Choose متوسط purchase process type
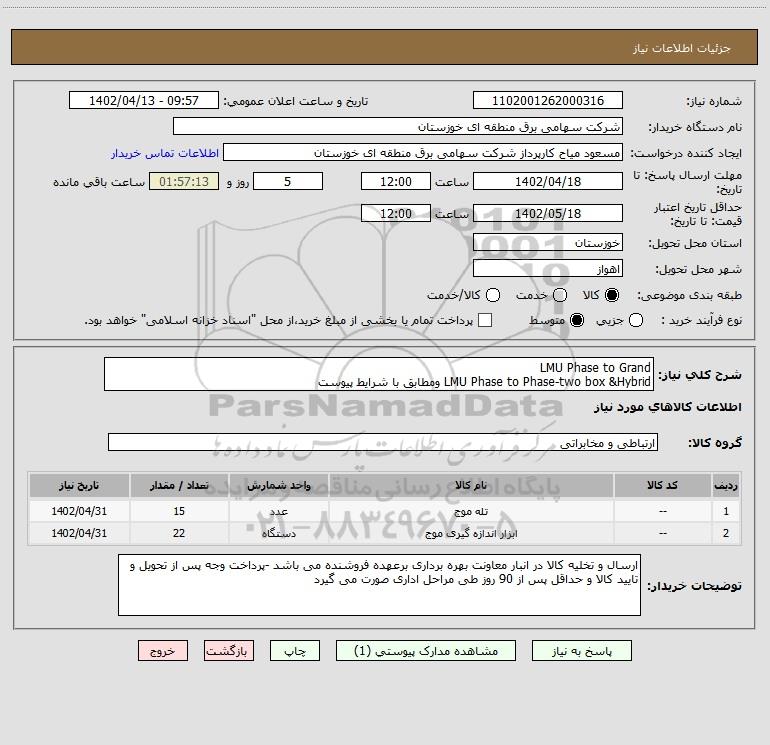 (577, 320)
